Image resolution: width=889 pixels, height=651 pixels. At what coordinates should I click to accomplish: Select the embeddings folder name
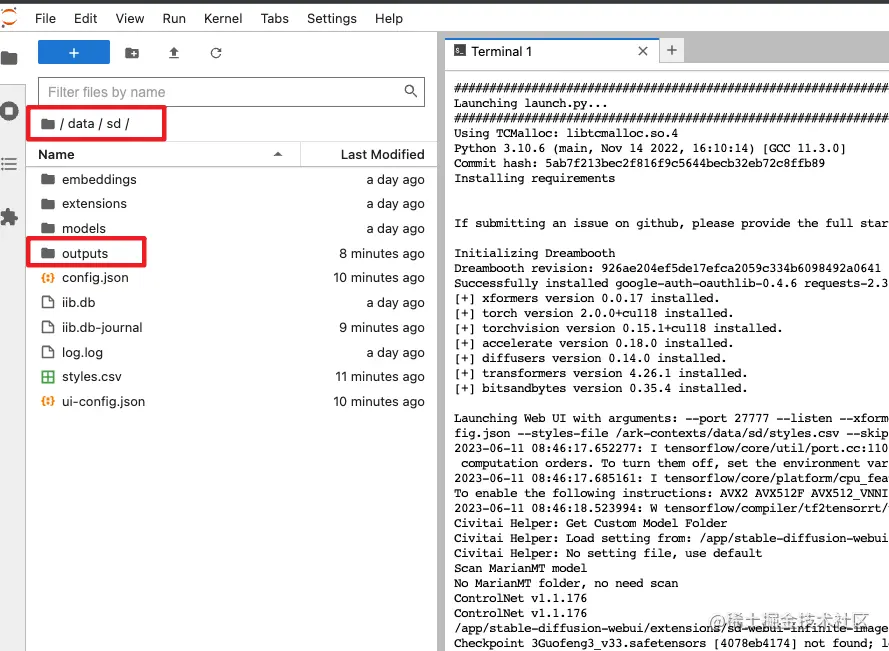tap(99, 179)
